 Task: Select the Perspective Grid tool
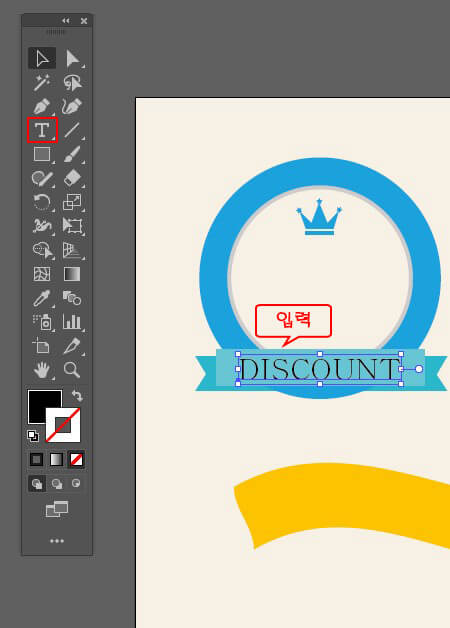[x=72, y=250]
